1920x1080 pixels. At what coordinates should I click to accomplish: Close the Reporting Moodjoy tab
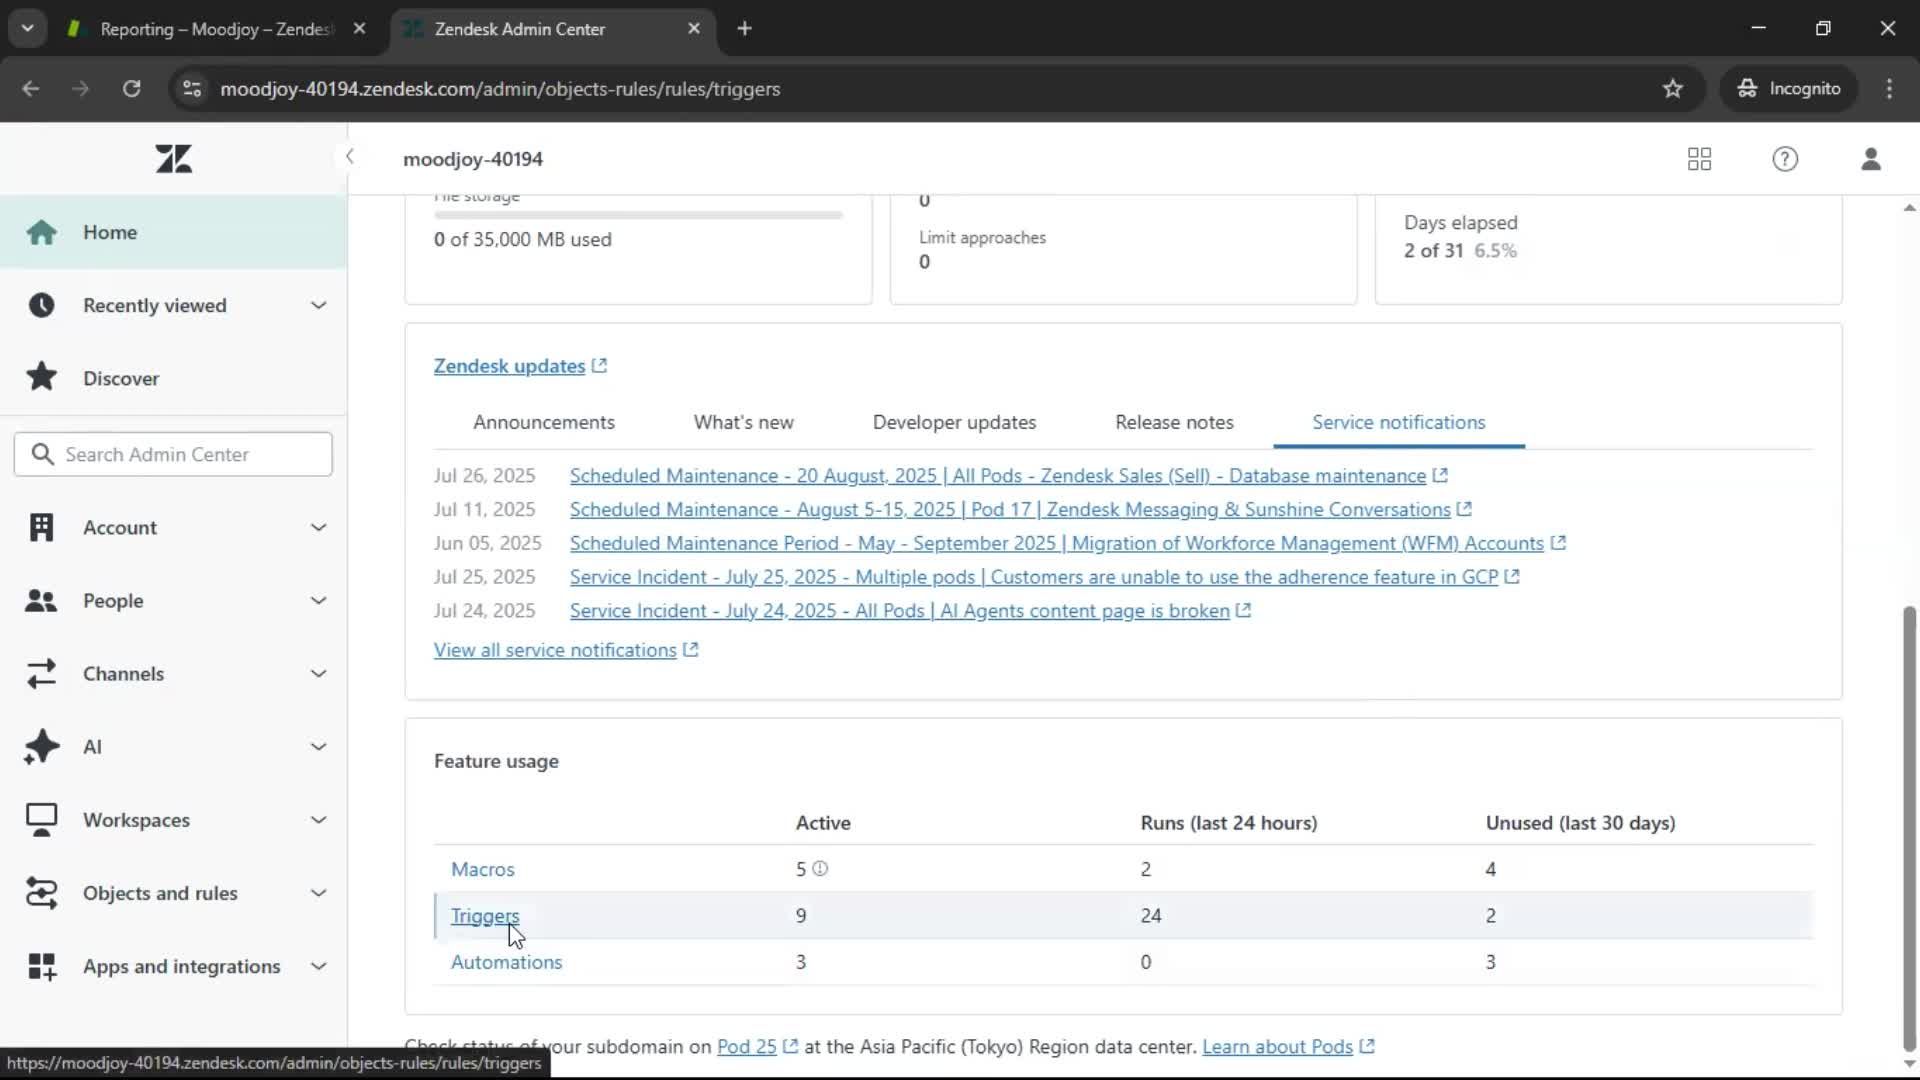pos(359,28)
